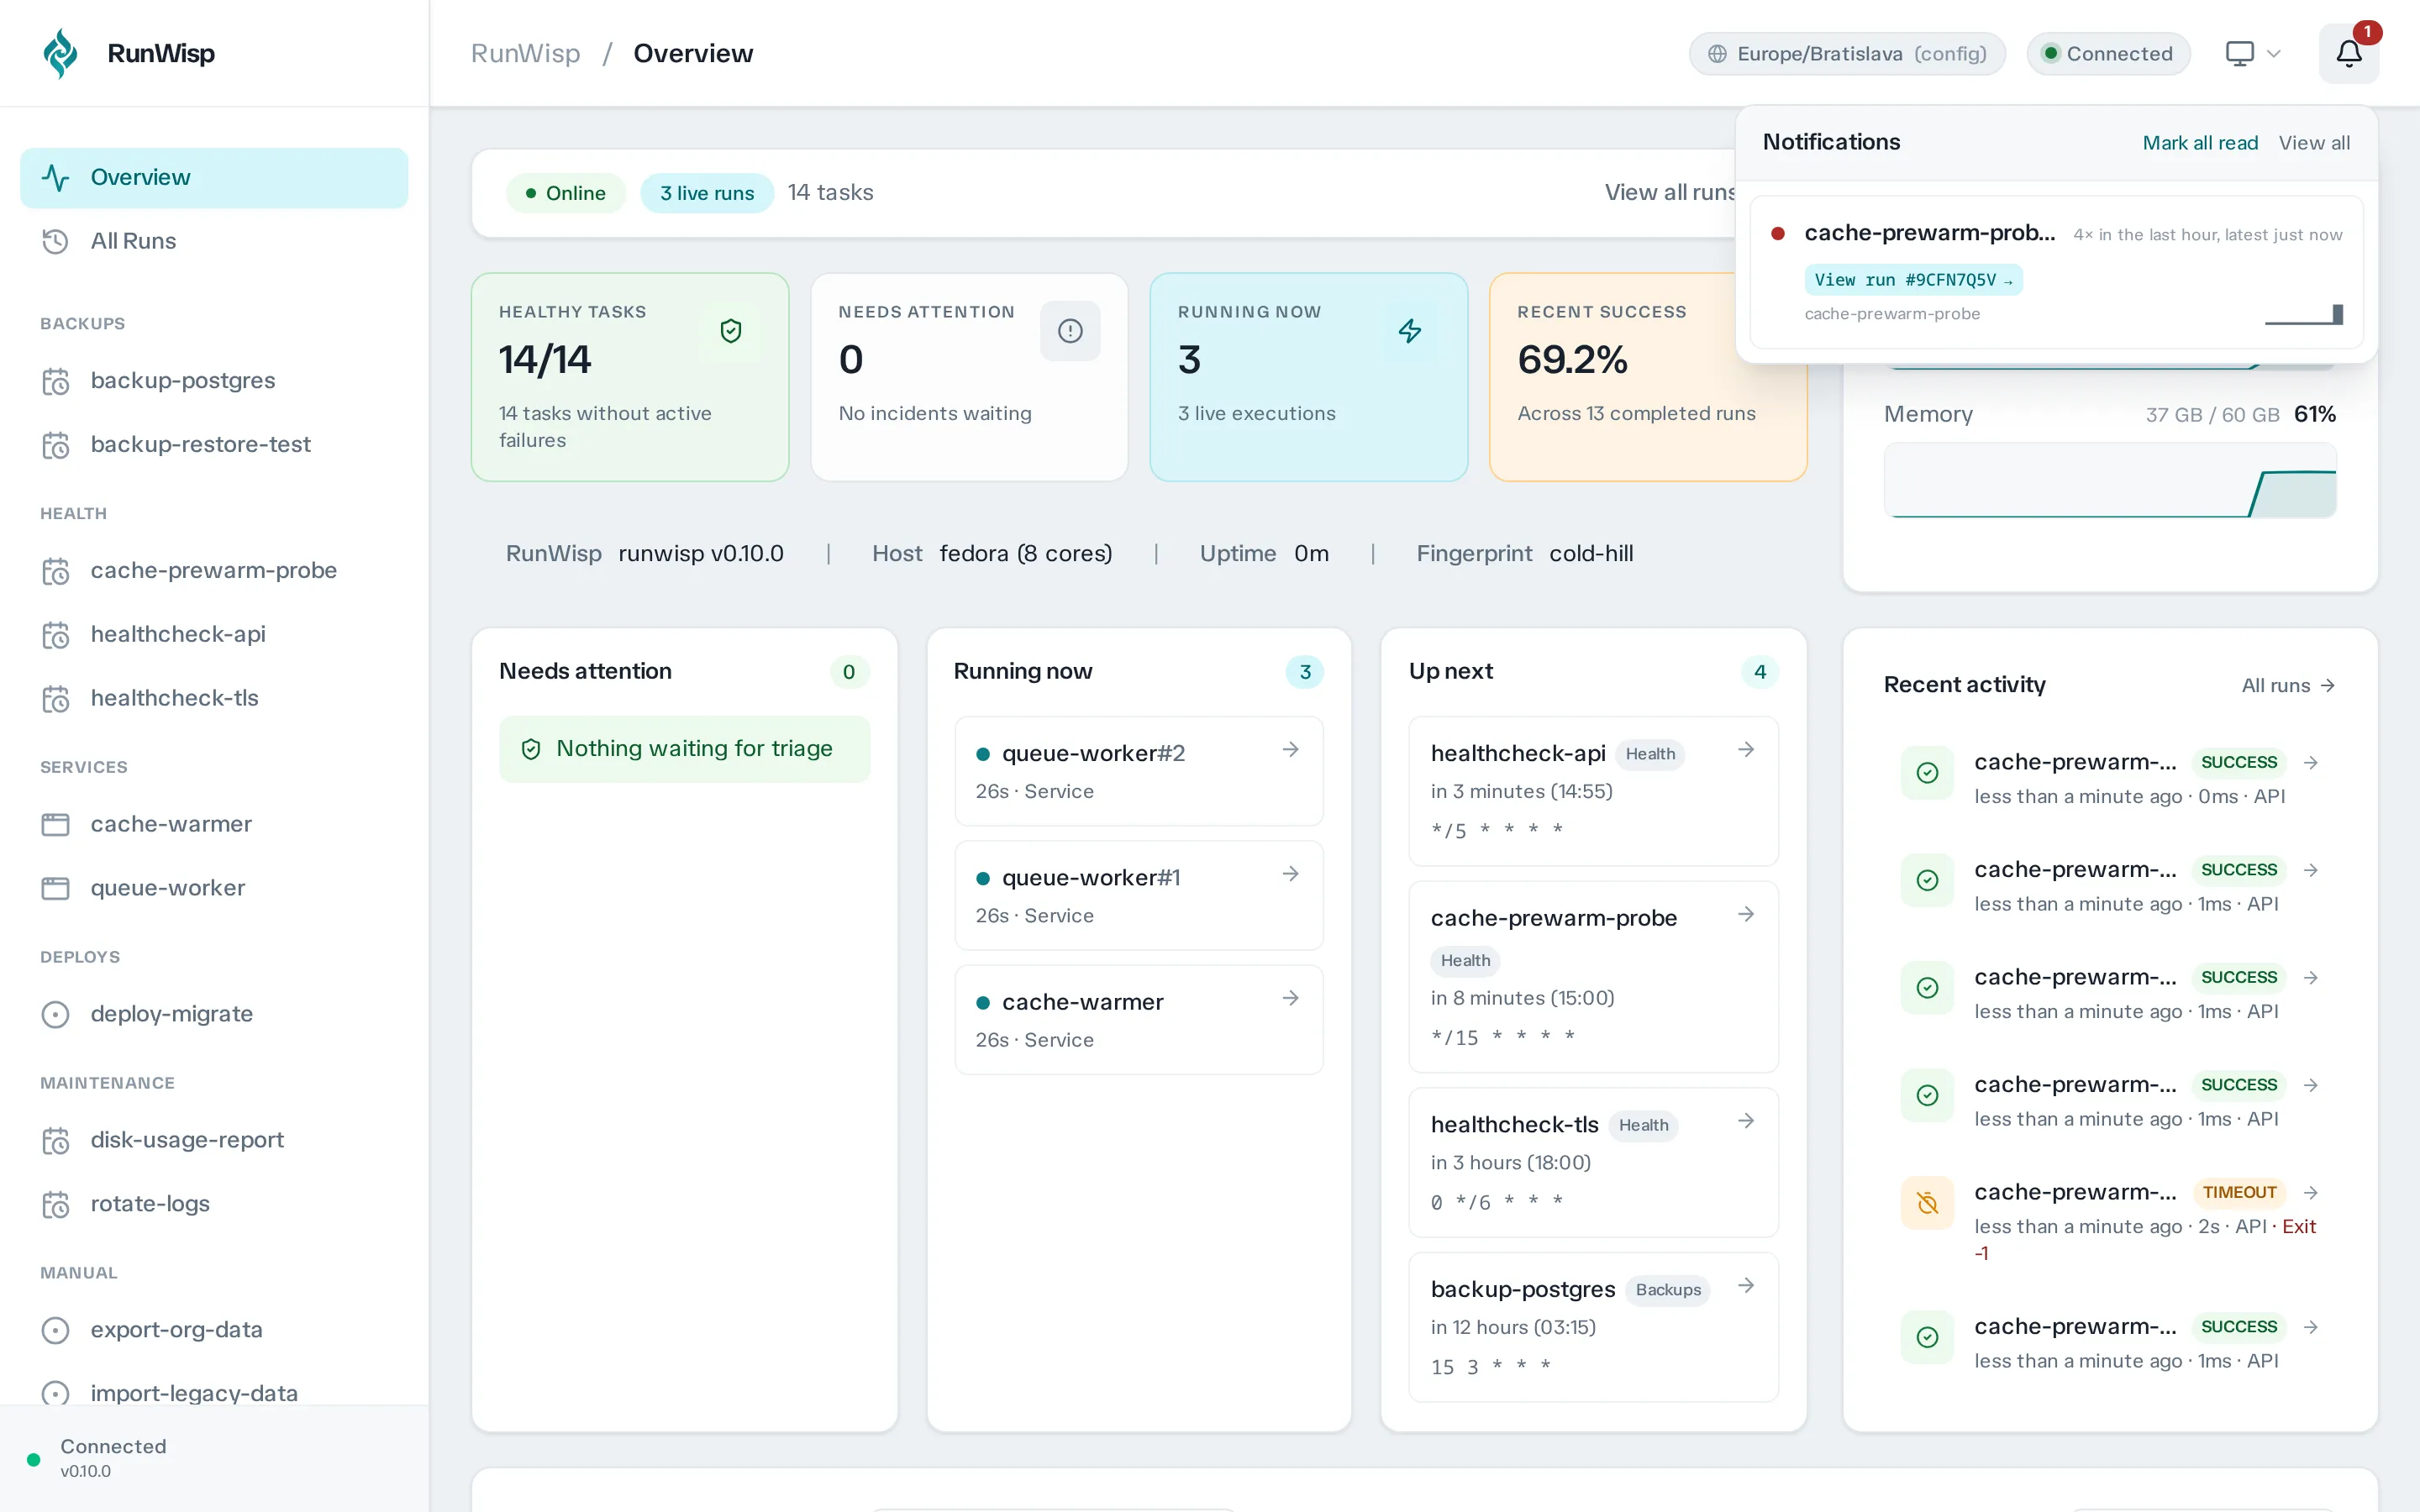Click the alert icon on Needs Attention card
2420x1512 pixels.
1070,331
